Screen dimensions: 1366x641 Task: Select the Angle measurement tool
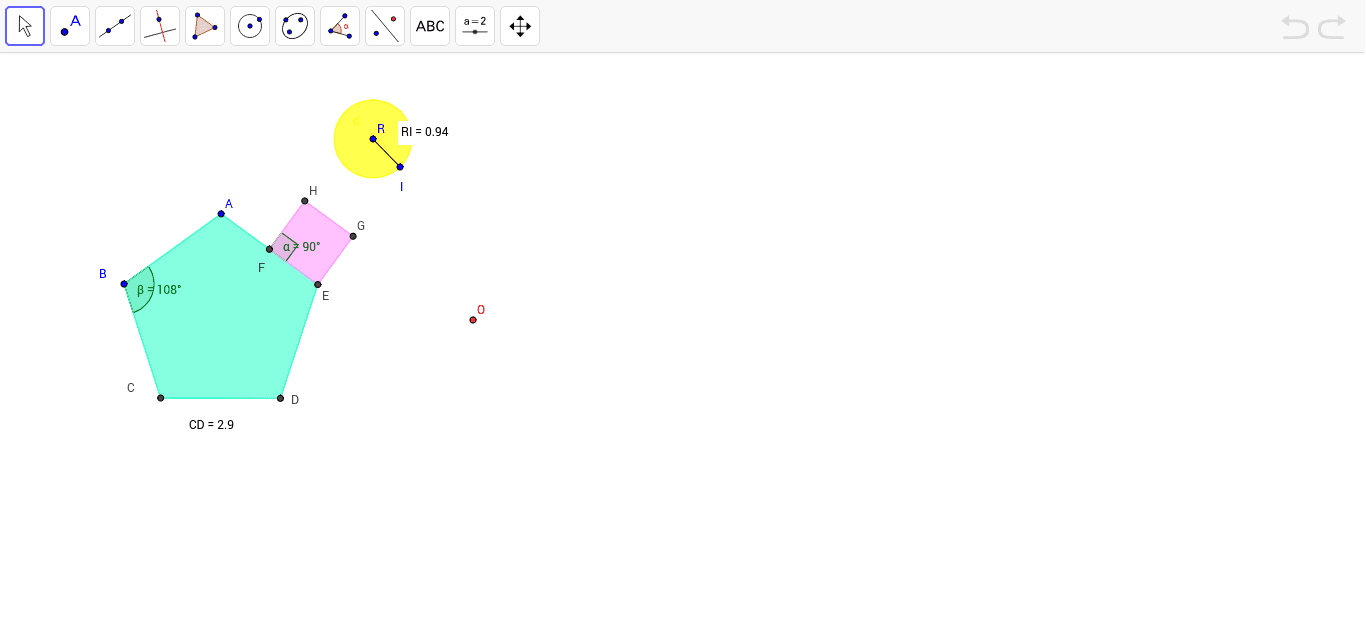pos(340,26)
